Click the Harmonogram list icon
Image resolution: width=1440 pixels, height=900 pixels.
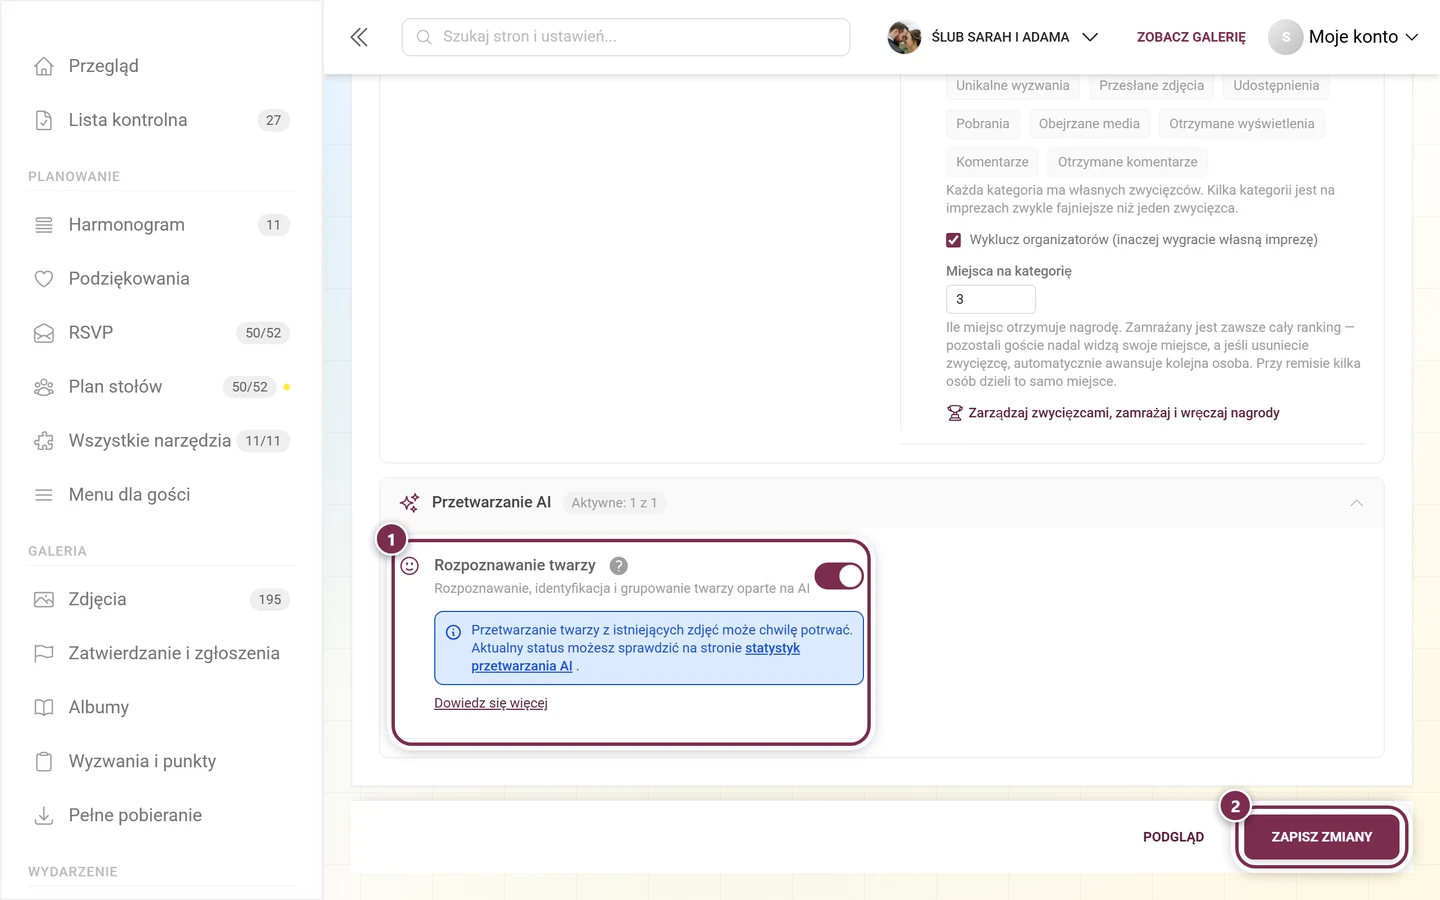coord(44,225)
